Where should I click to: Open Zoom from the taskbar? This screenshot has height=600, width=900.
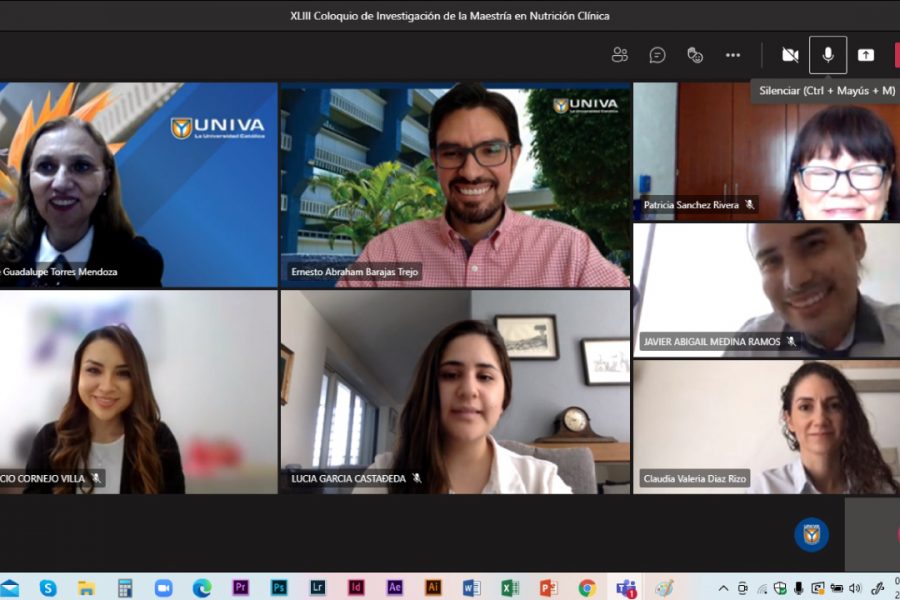(x=164, y=588)
